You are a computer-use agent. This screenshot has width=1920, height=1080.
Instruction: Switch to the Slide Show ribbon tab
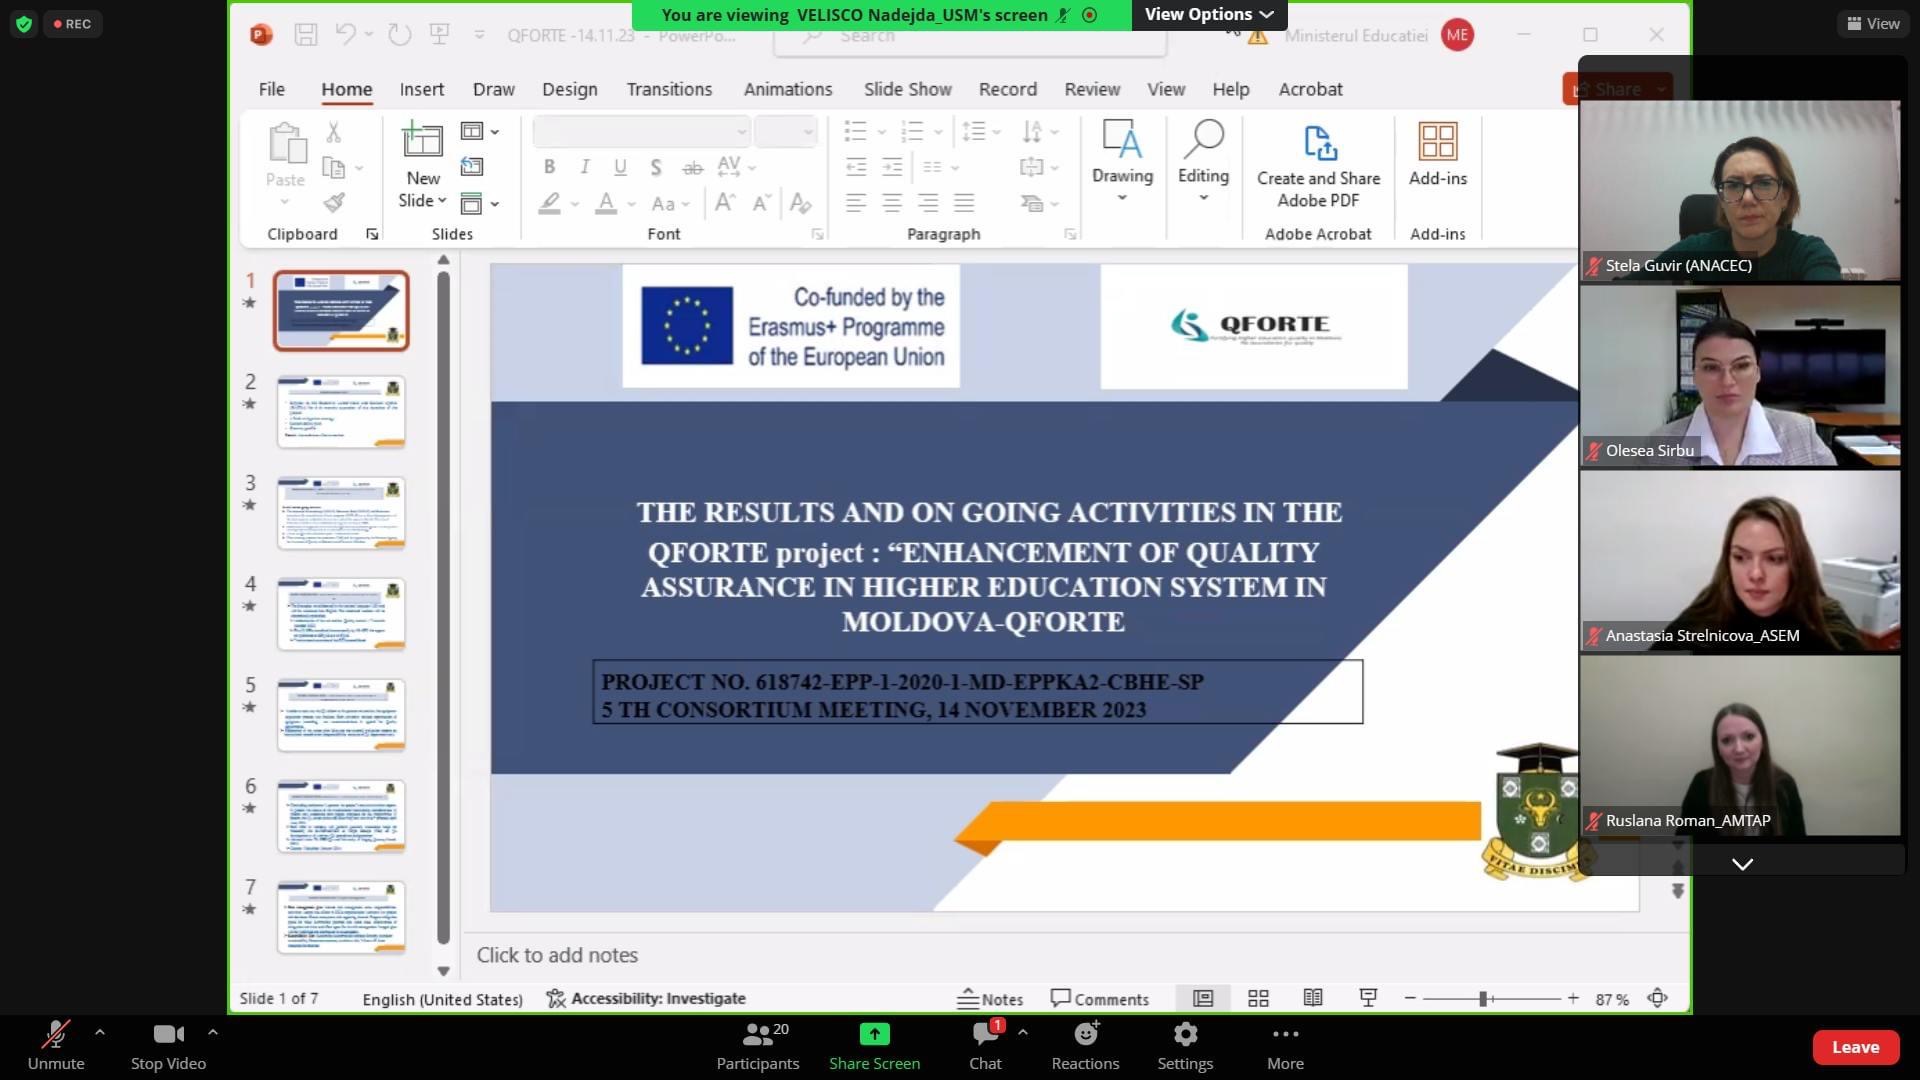coord(907,89)
